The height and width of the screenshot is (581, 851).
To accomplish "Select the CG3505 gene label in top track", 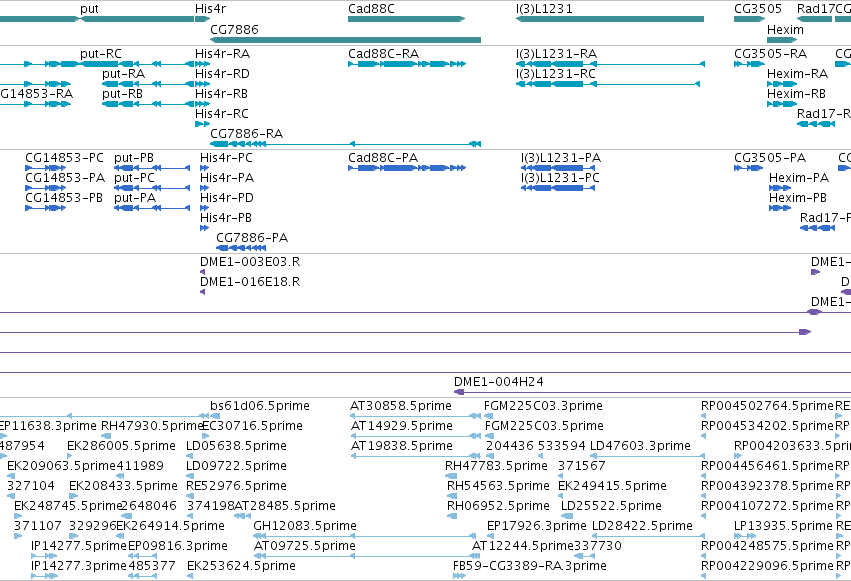I will pos(758,9).
